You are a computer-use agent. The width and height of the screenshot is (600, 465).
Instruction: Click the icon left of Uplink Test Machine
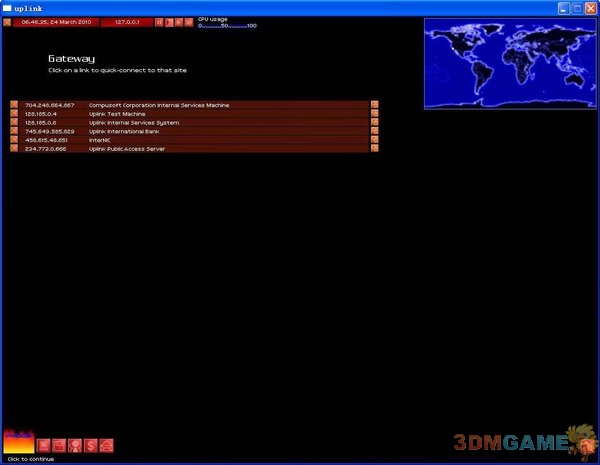pyautogui.click(x=14, y=113)
